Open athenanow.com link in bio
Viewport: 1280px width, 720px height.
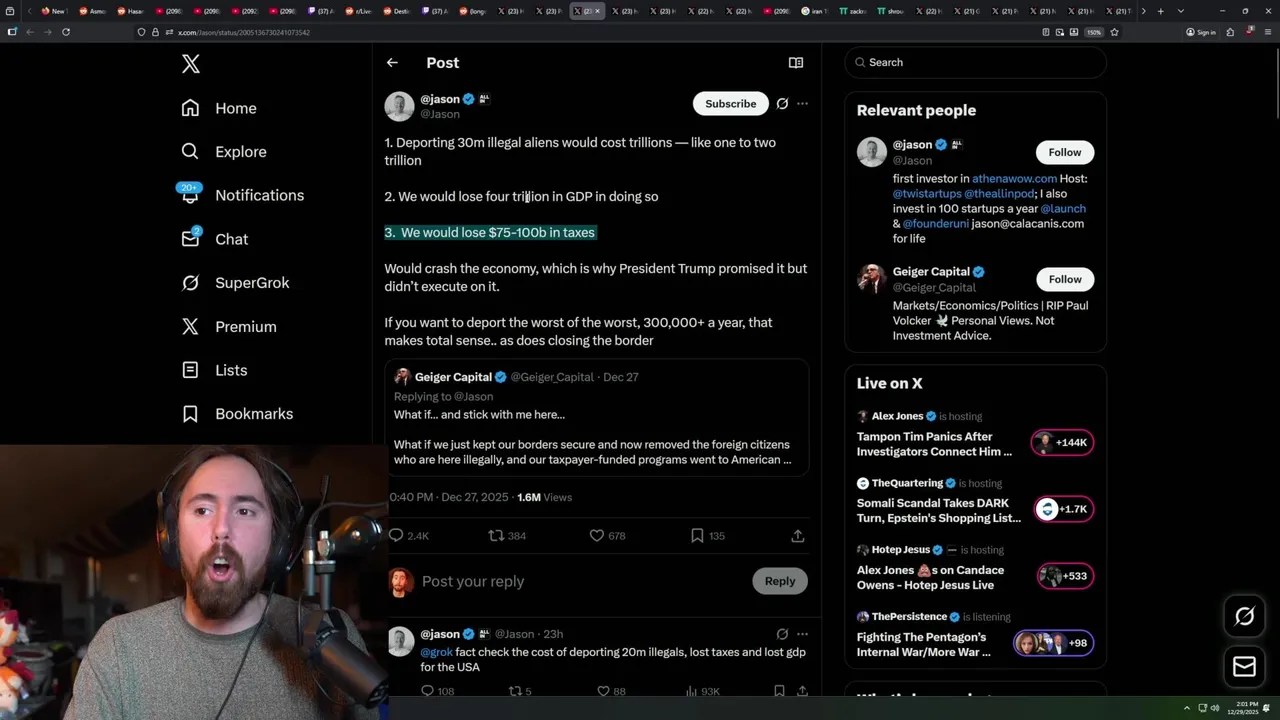point(1014,178)
